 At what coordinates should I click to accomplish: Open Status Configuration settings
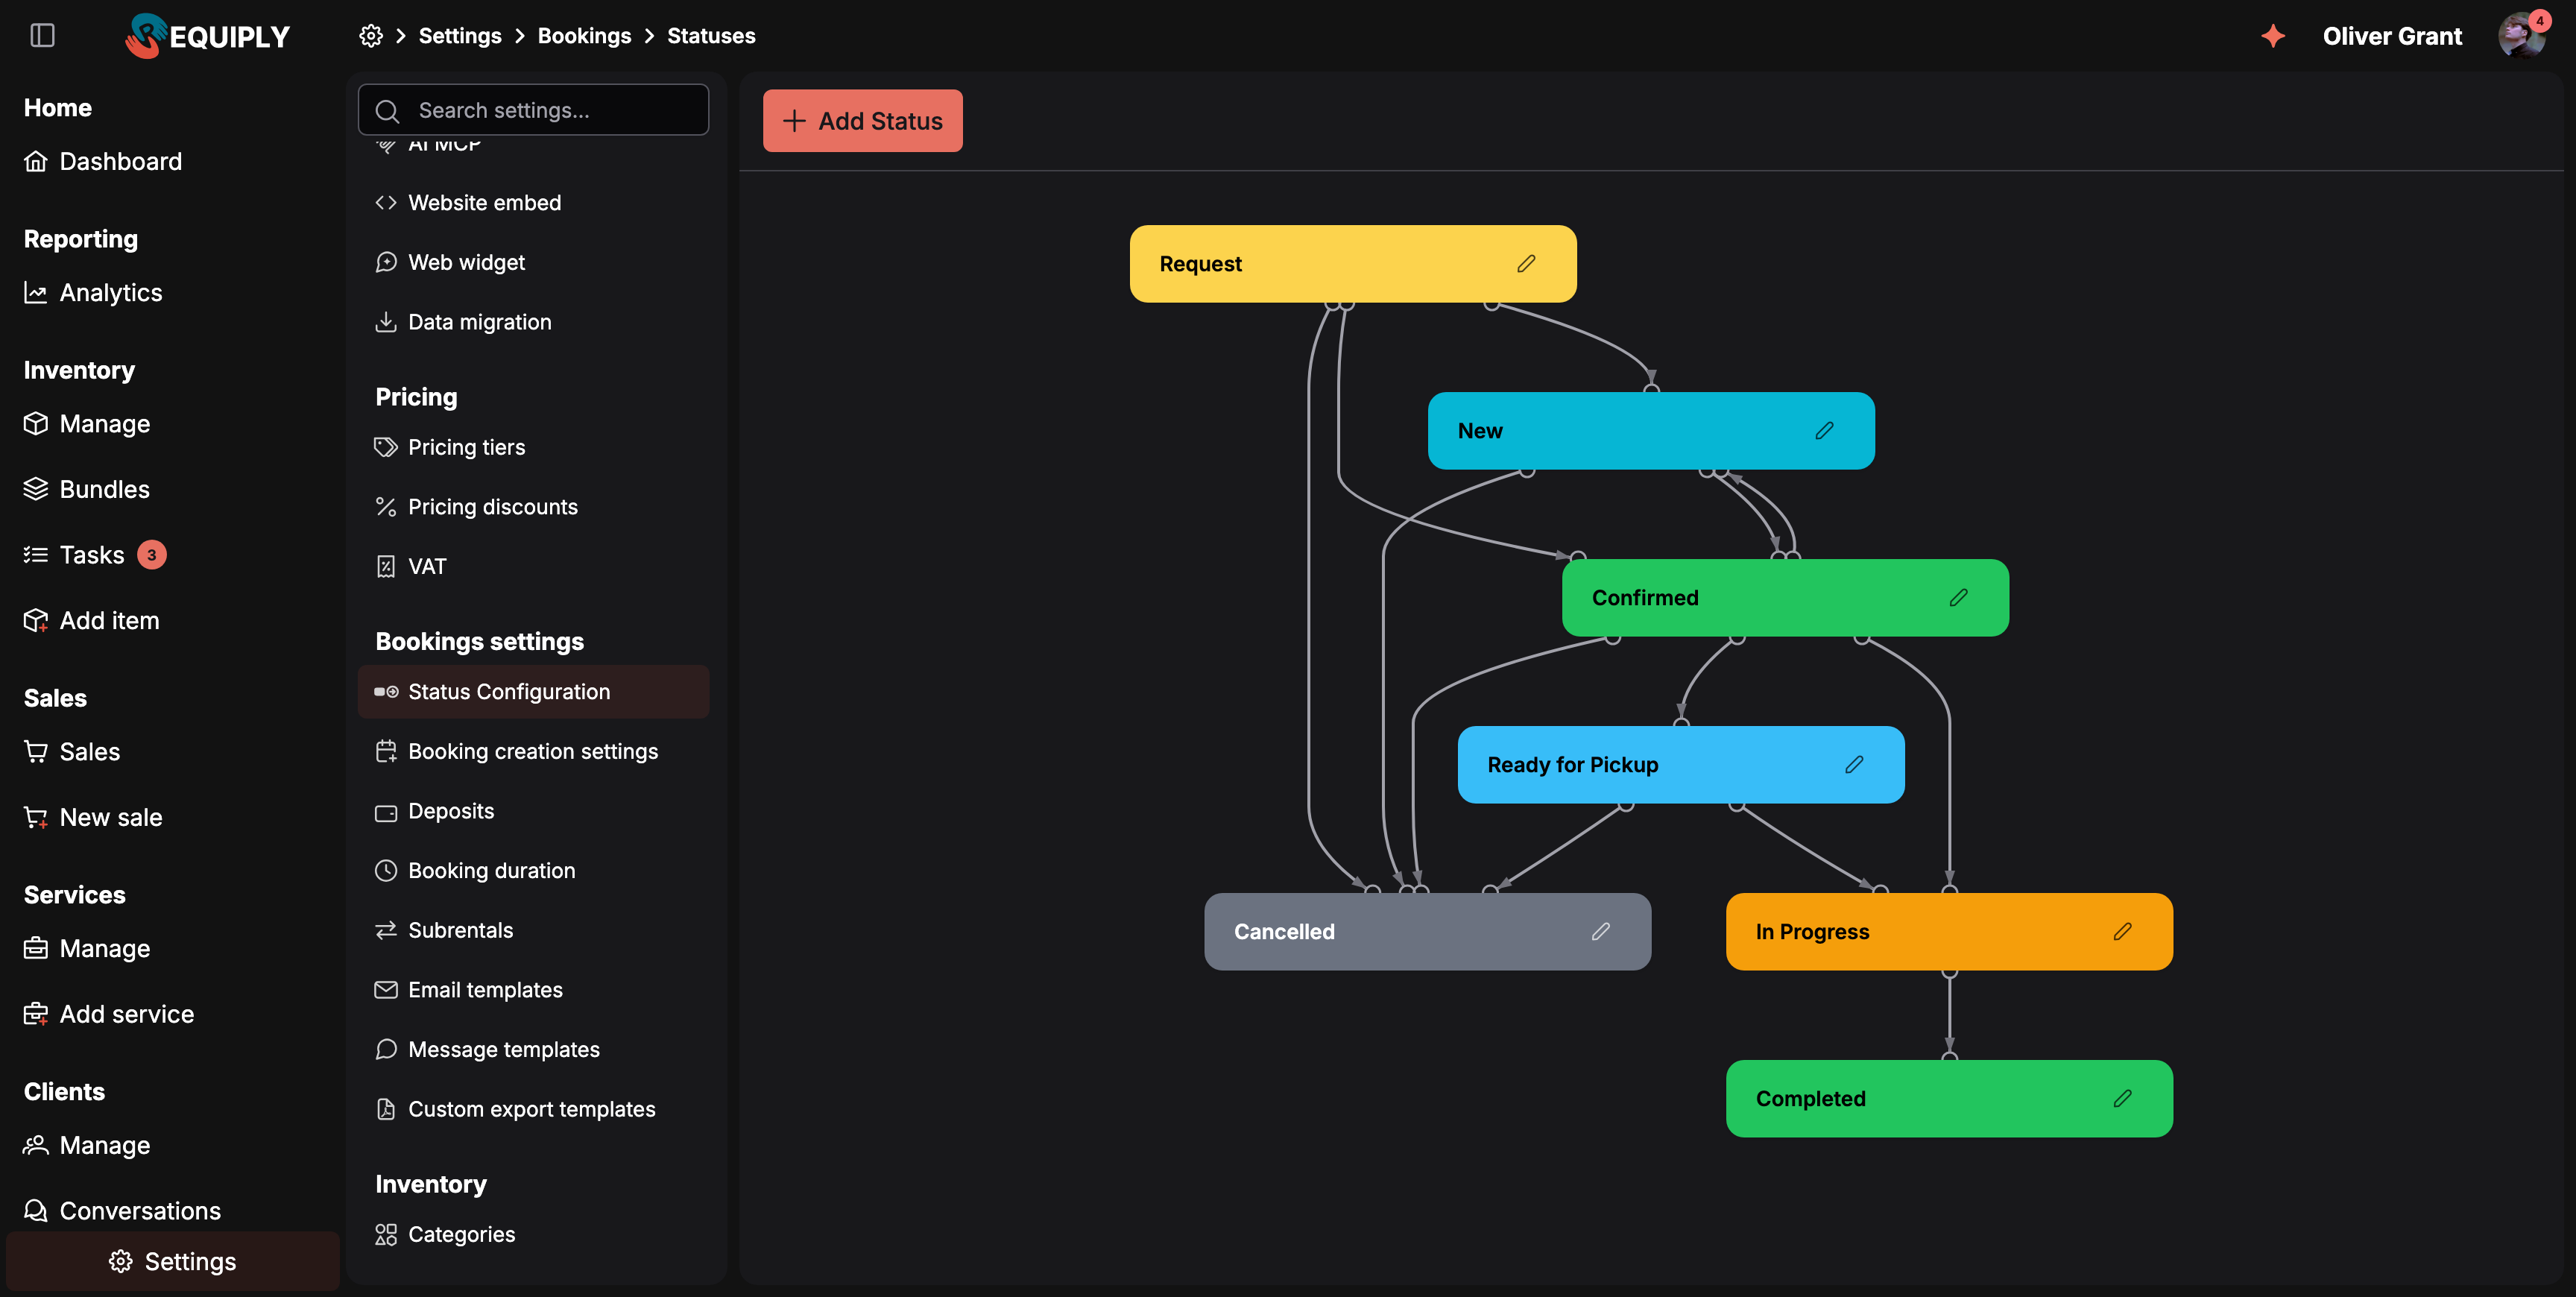pyautogui.click(x=534, y=692)
